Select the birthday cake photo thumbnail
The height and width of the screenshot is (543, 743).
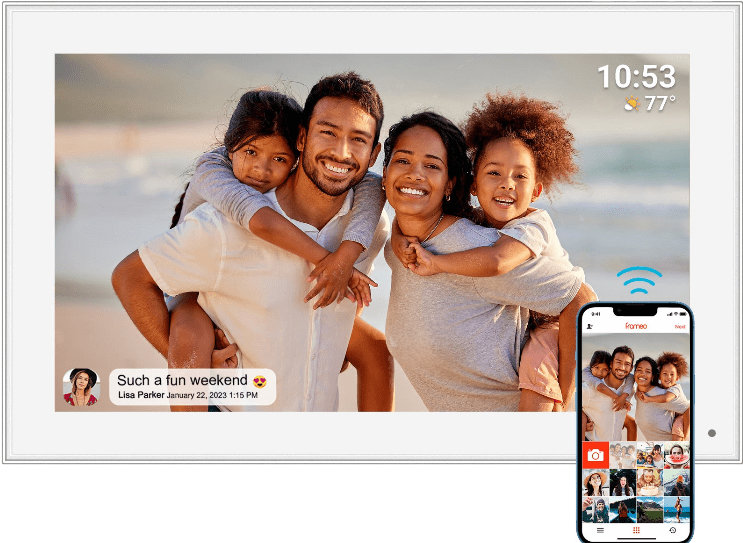pyautogui.click(x=649, y=482)
